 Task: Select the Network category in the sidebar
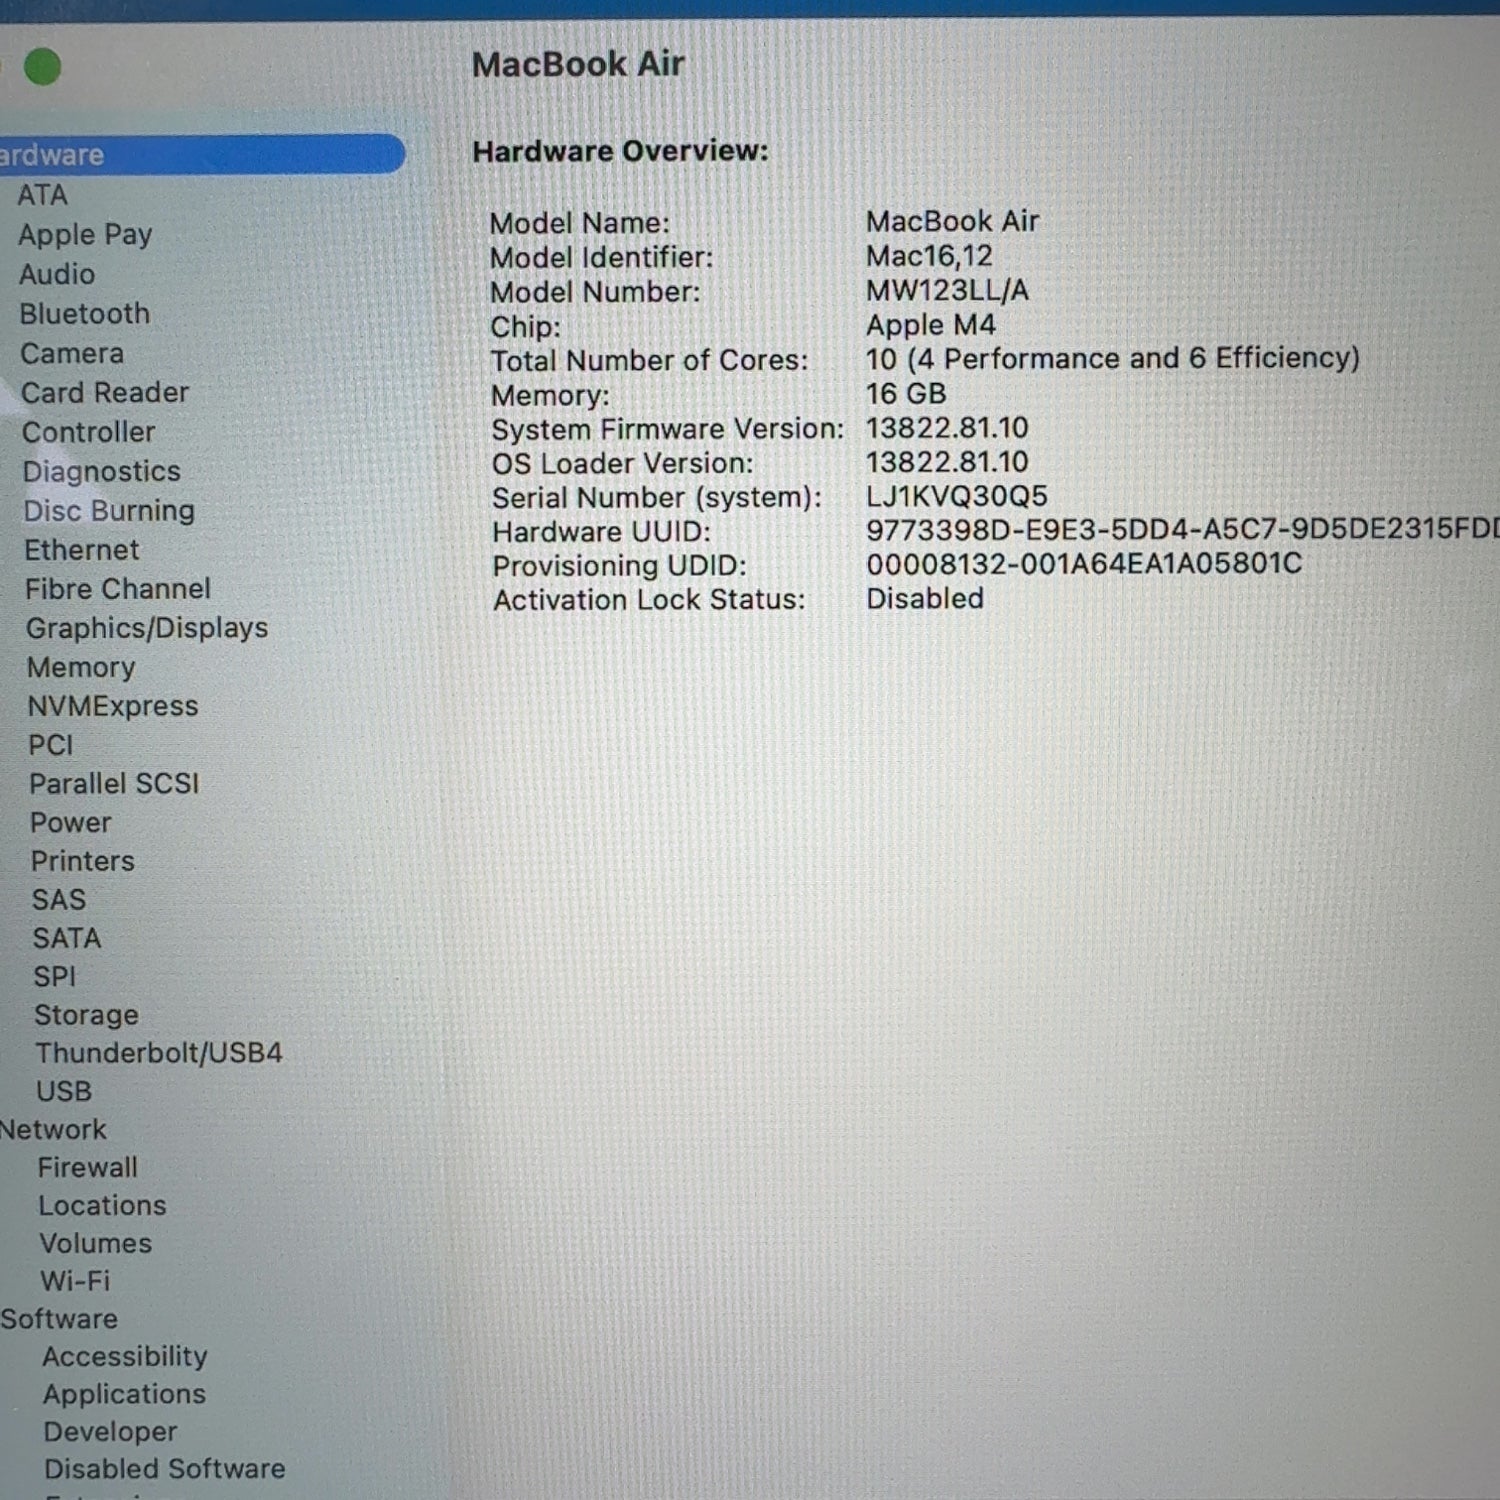[53, 1130]
